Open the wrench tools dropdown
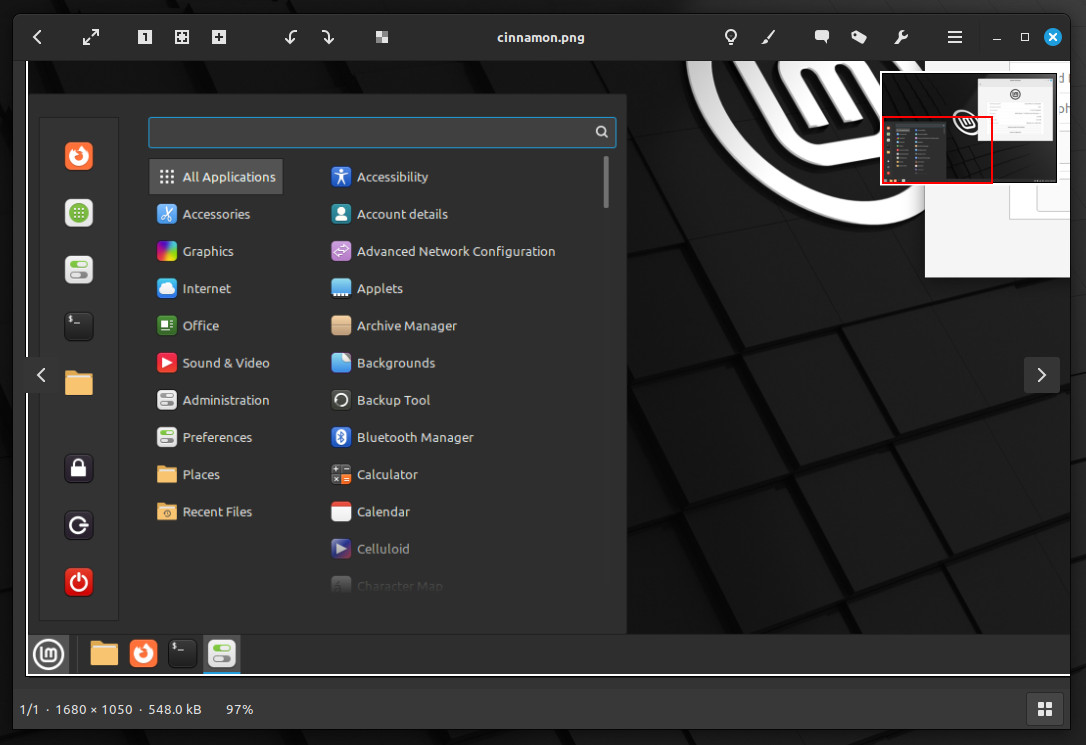 pyautogui.click(x=901, y=37)
